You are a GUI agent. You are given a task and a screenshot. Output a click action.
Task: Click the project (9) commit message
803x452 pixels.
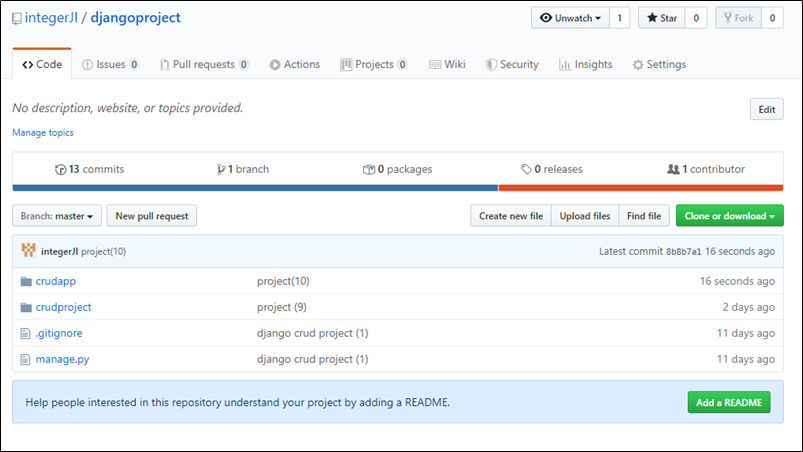[x=282, y=307]
